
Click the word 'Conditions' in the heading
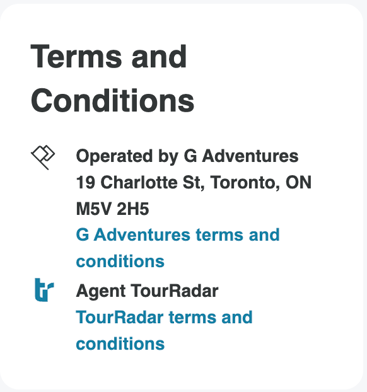pos(112,100)
